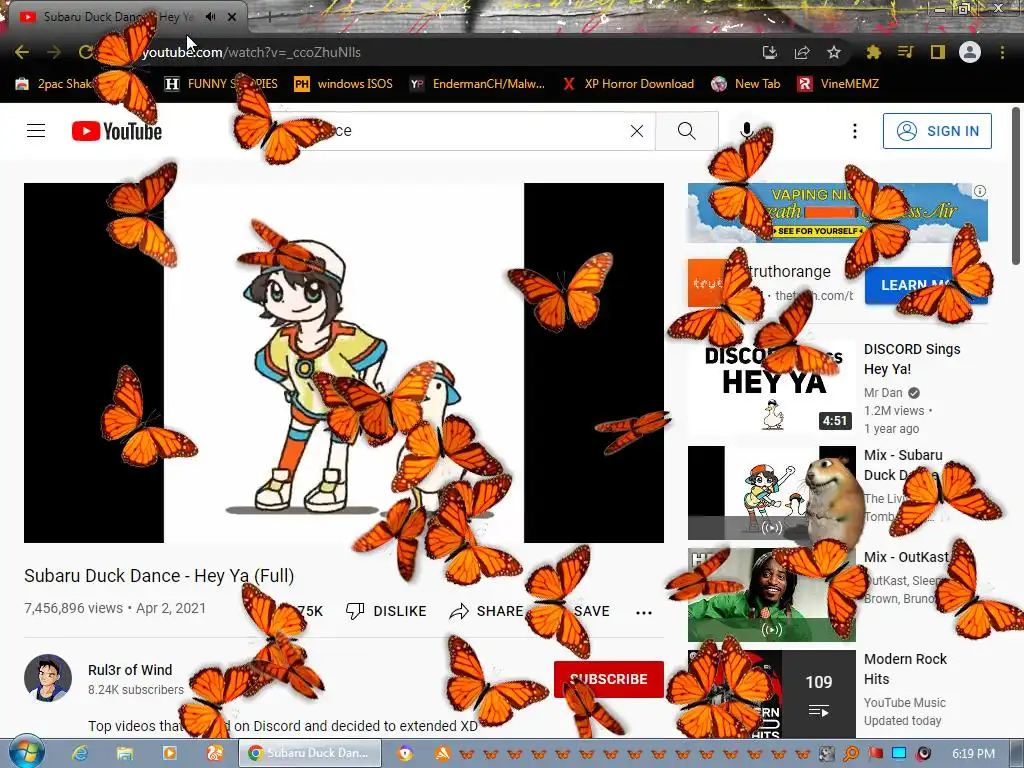Clear the YouTube search box with X
Image resolution: width=1024 pixels, height=768 pixels.
coord(637,131)
